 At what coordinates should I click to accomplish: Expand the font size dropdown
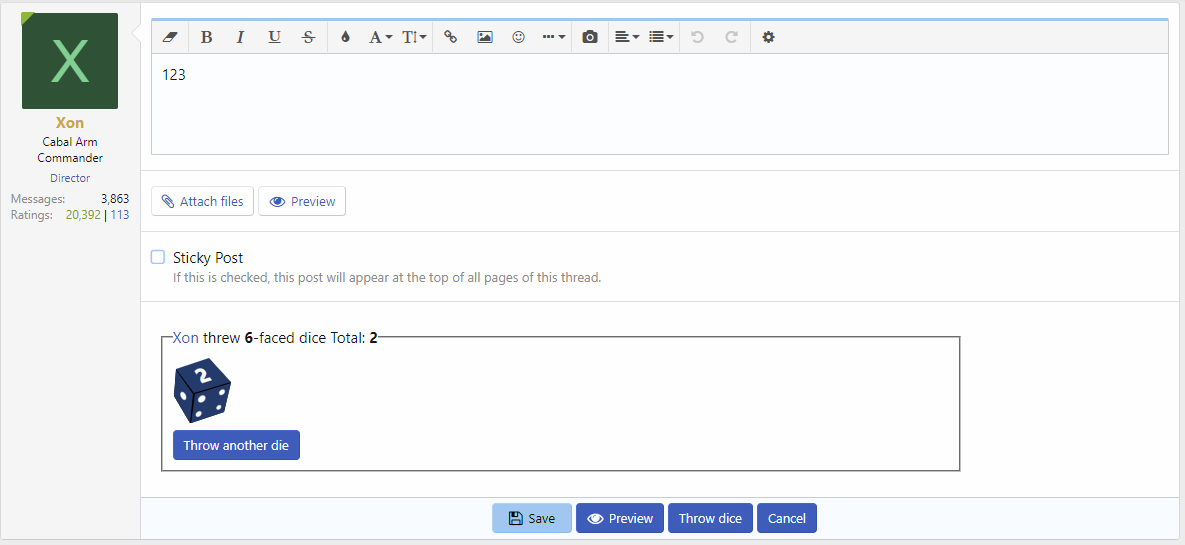click(x=414, y=37)
